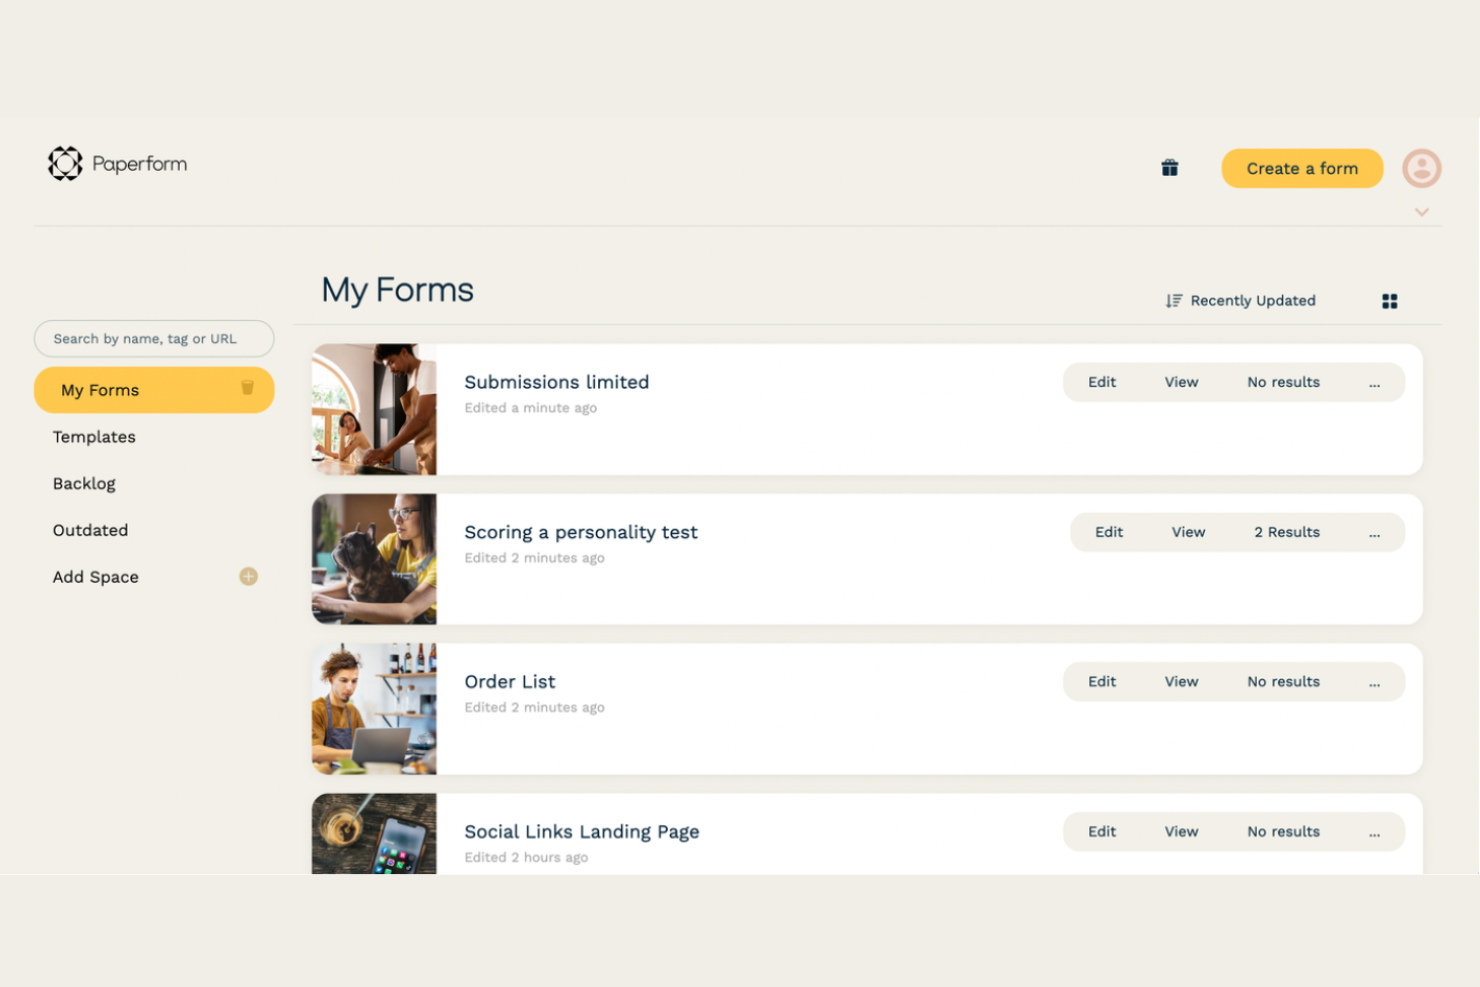Open the user account avatar icon
Image resolution: width=1480 pixels, height=987 pixels.
pyautogui.click(x=1421, y=168)
